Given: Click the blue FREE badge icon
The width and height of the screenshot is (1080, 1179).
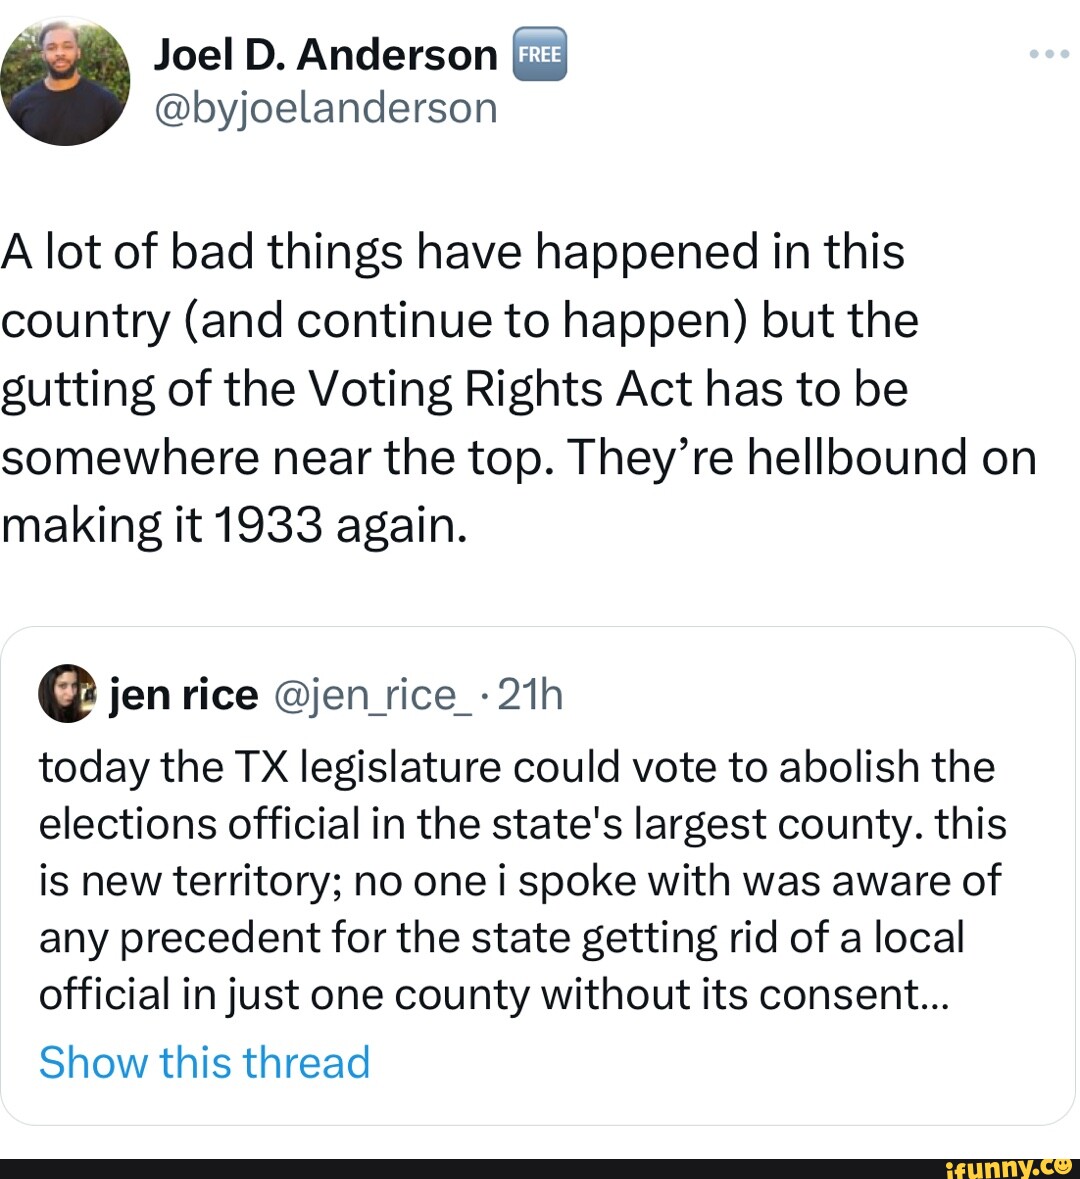Looking at the screenshot, I should (x=539, y=55).
